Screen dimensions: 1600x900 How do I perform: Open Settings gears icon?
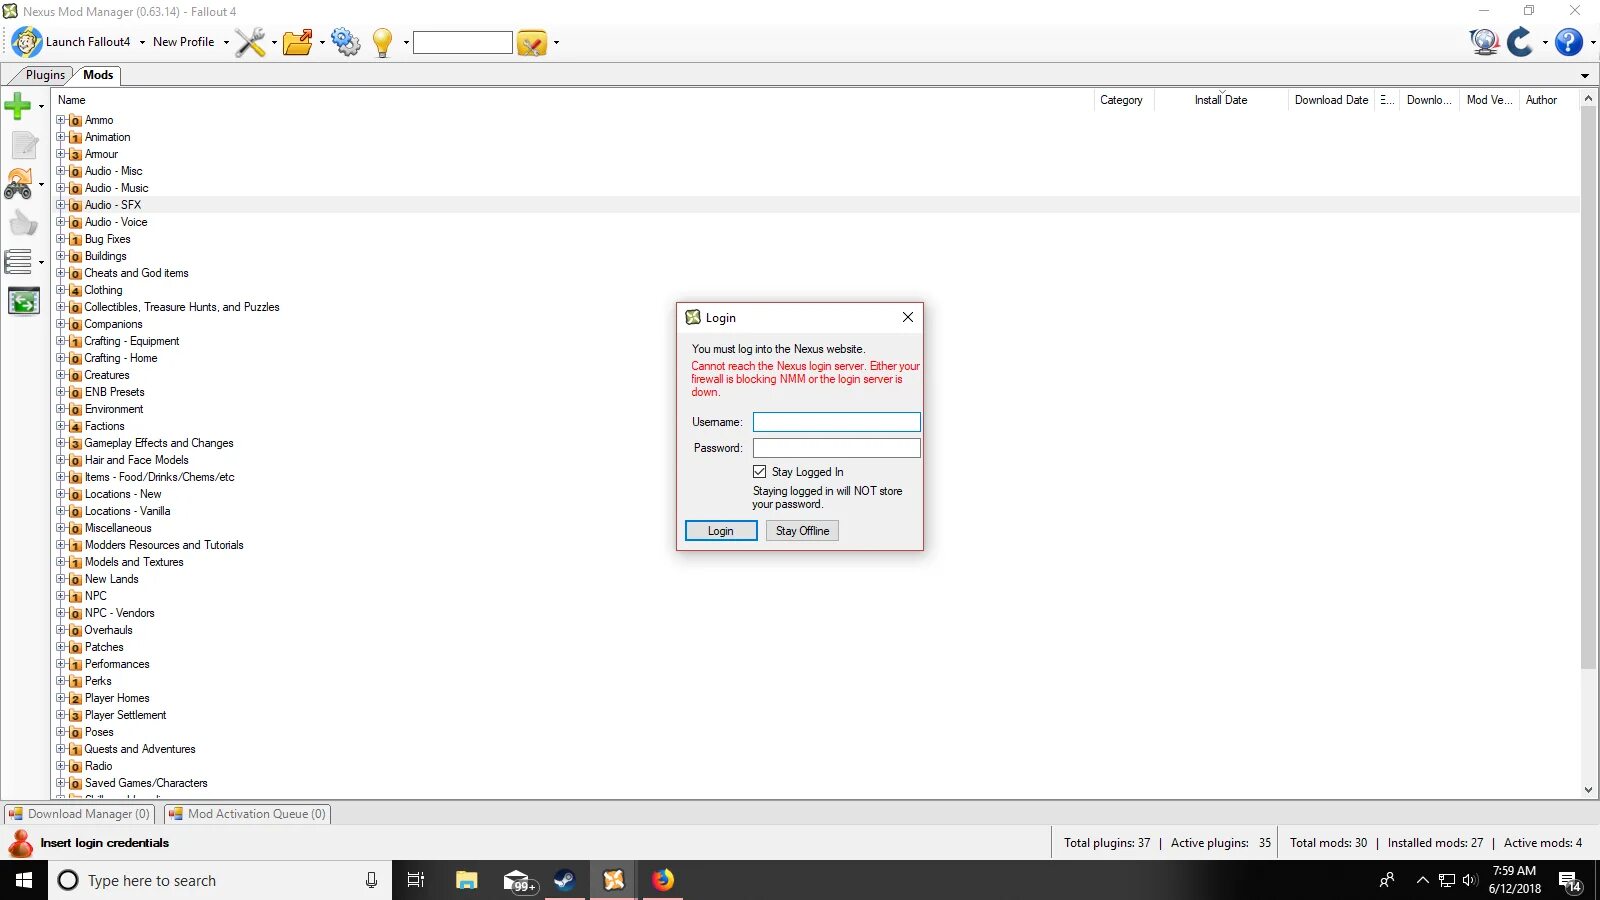pyautogui.click(x=346, y=42)
